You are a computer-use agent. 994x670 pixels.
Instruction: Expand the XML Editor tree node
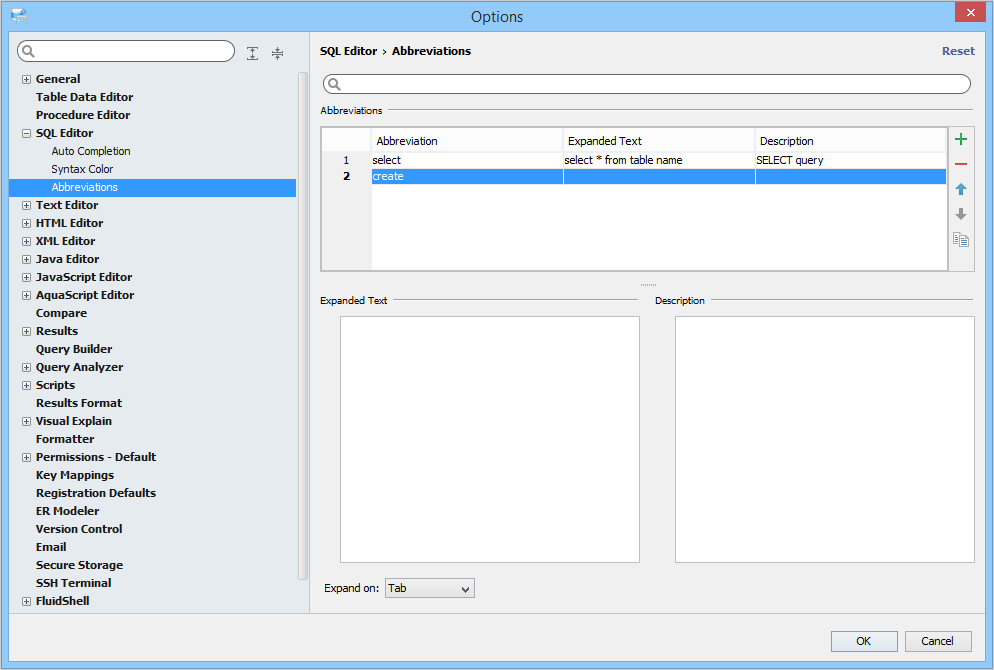tap(26, 242)
